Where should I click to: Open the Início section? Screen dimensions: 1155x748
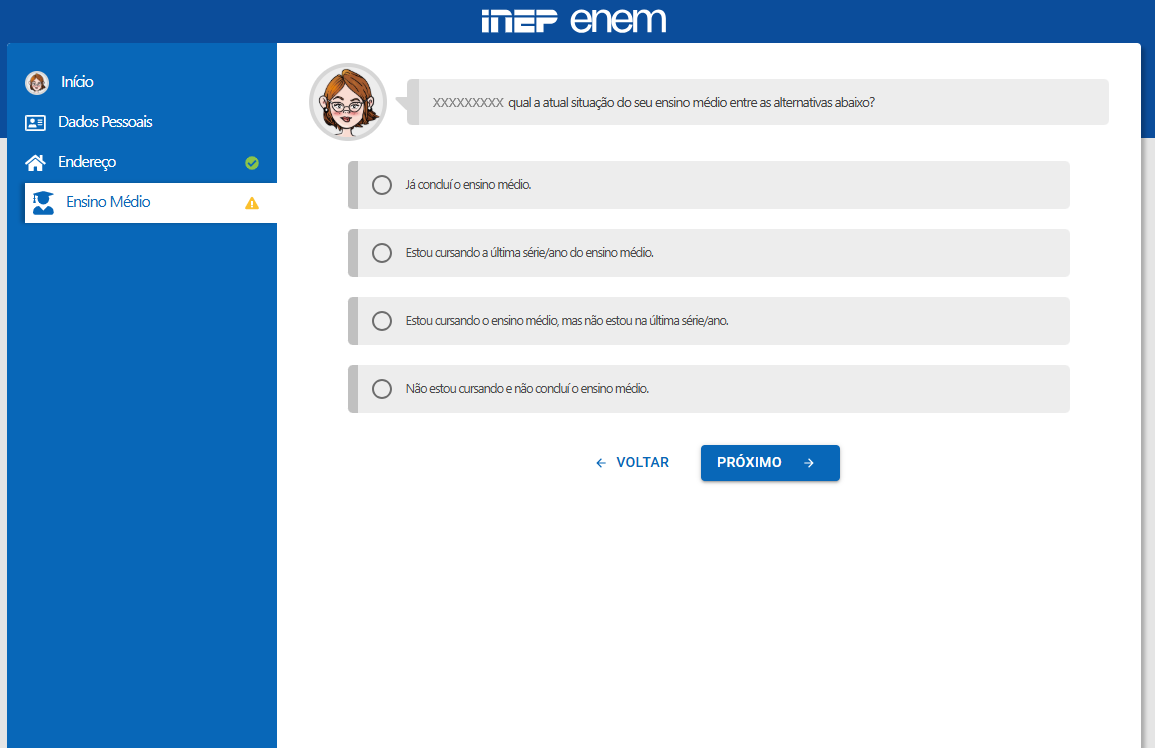(x=75, y=82)
